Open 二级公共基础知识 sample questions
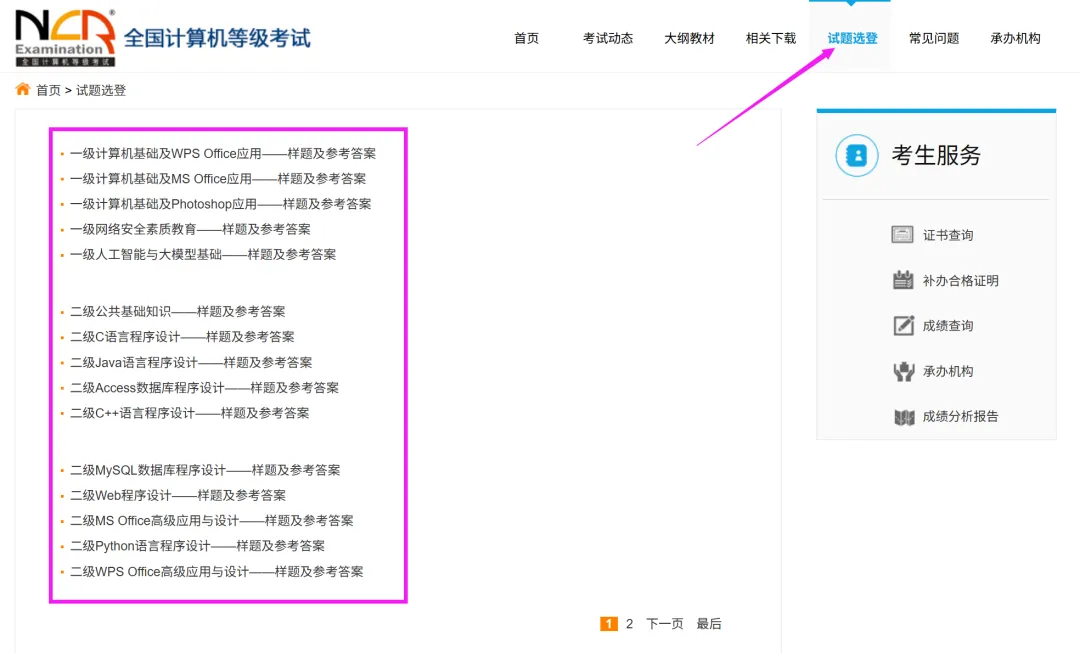This screenshot has height=653, width=1080. click(178, 311)
